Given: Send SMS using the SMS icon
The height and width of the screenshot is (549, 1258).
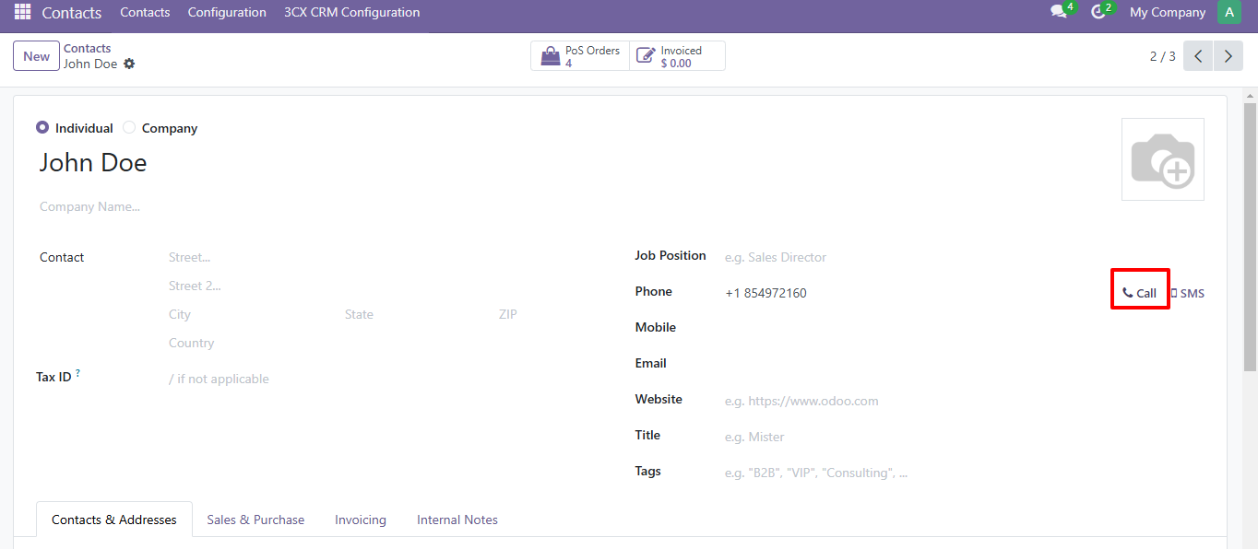Looking at the screenshot, I should pyautogui.click(x=1187, y=293).
